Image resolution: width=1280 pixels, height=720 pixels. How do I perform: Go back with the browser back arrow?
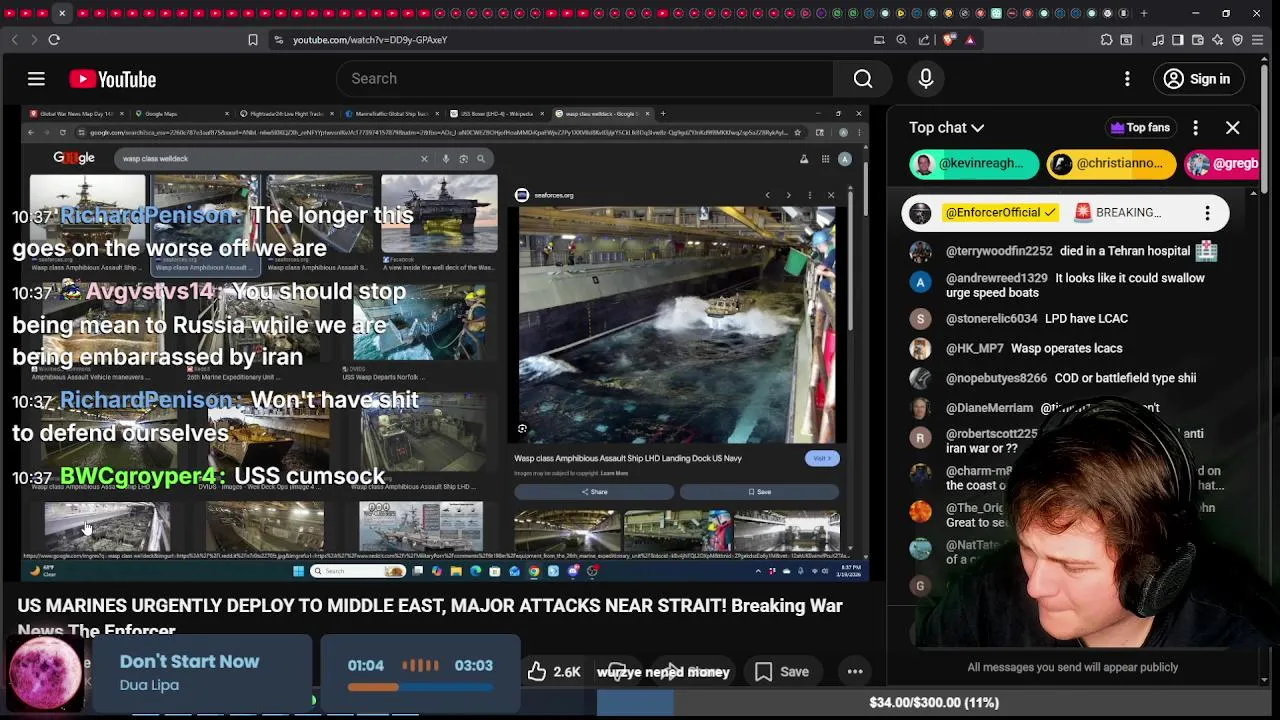14,40
